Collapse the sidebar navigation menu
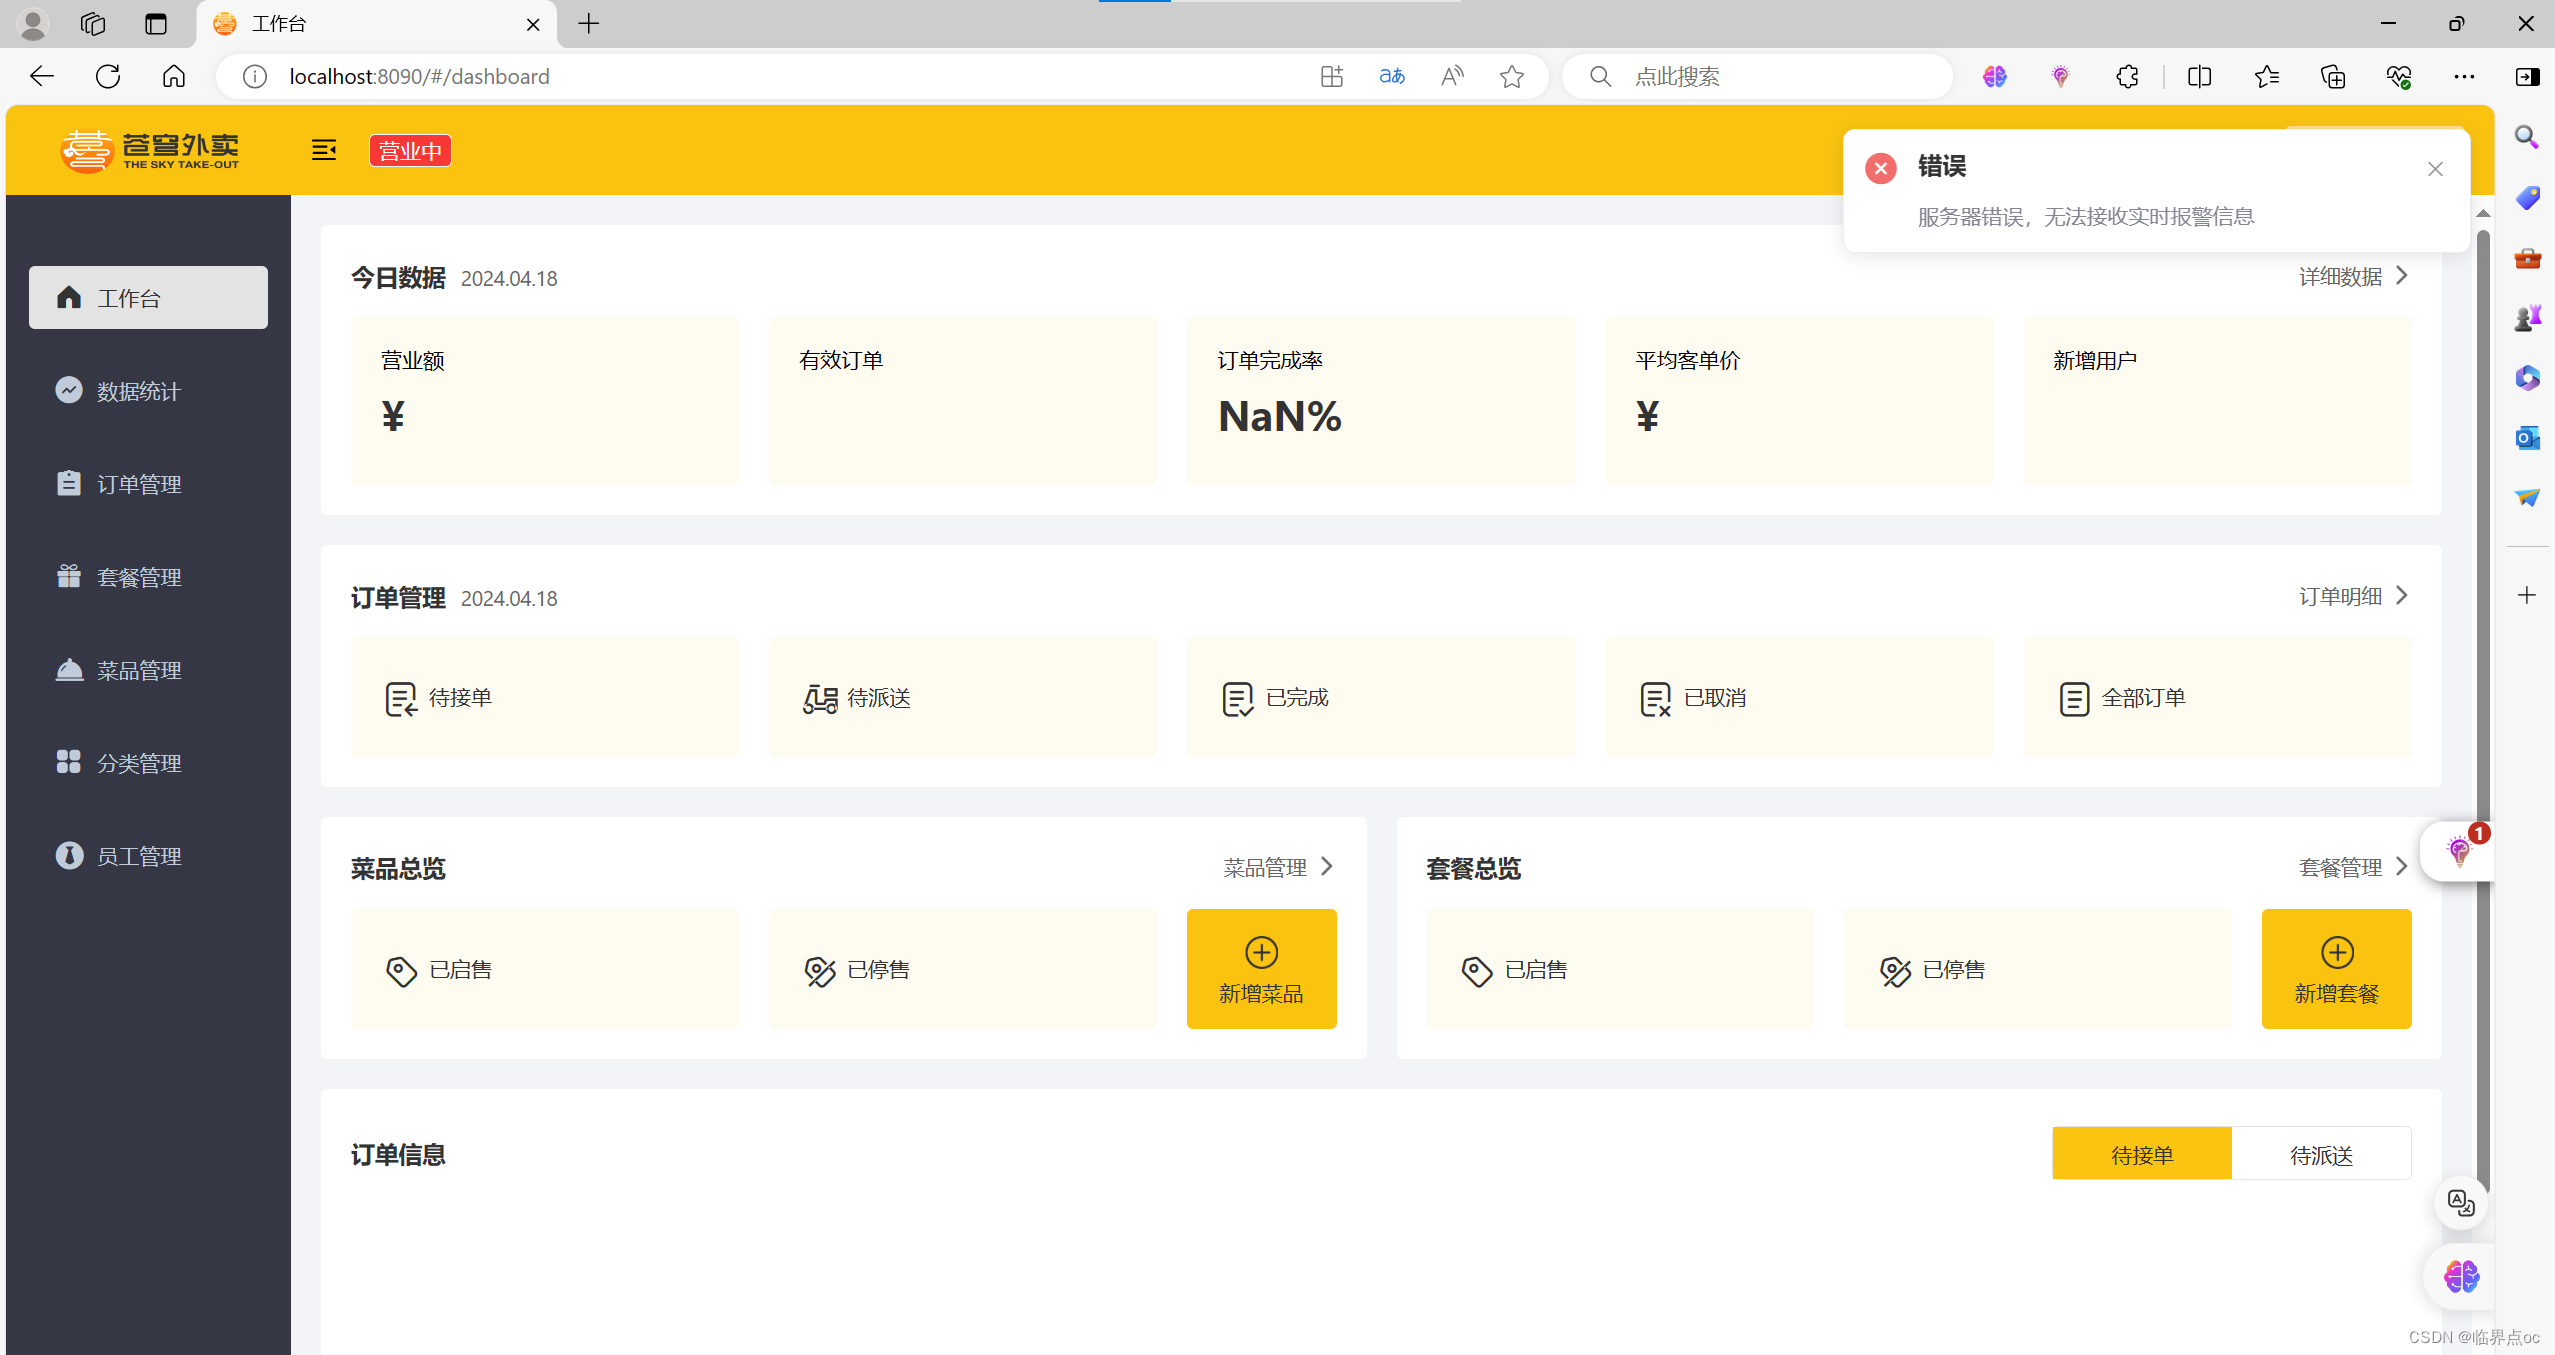Screen dimensions: 2555x1355 (x=323, y=150)
